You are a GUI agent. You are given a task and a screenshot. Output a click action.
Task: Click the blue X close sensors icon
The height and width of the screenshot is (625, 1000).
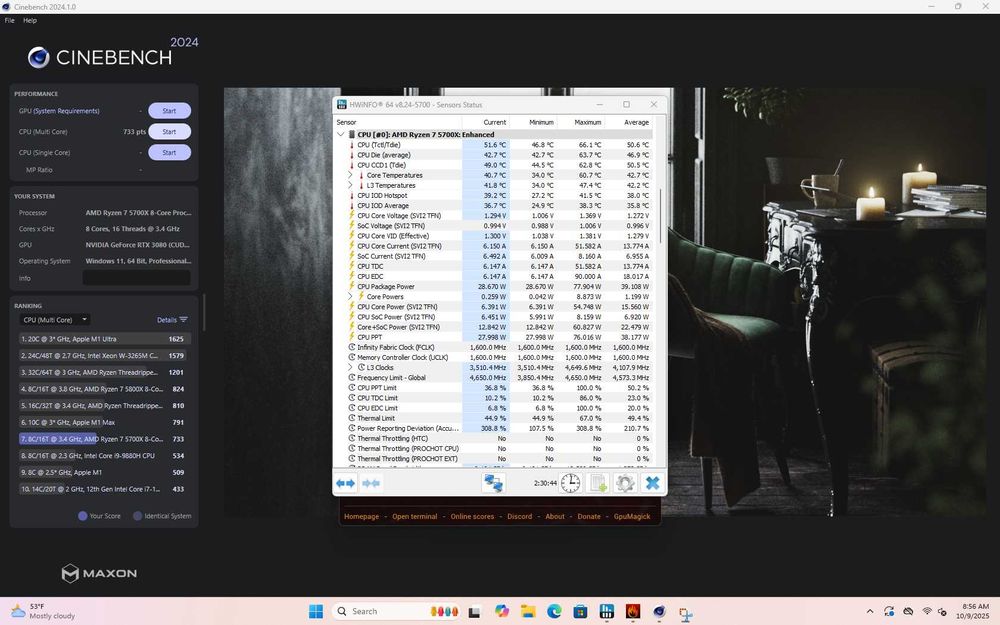(652, 483)
